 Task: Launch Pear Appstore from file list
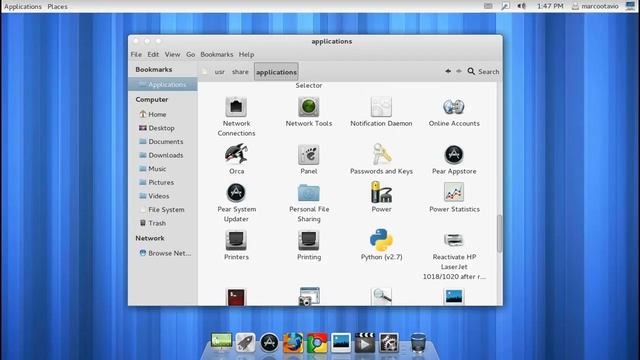454,155
